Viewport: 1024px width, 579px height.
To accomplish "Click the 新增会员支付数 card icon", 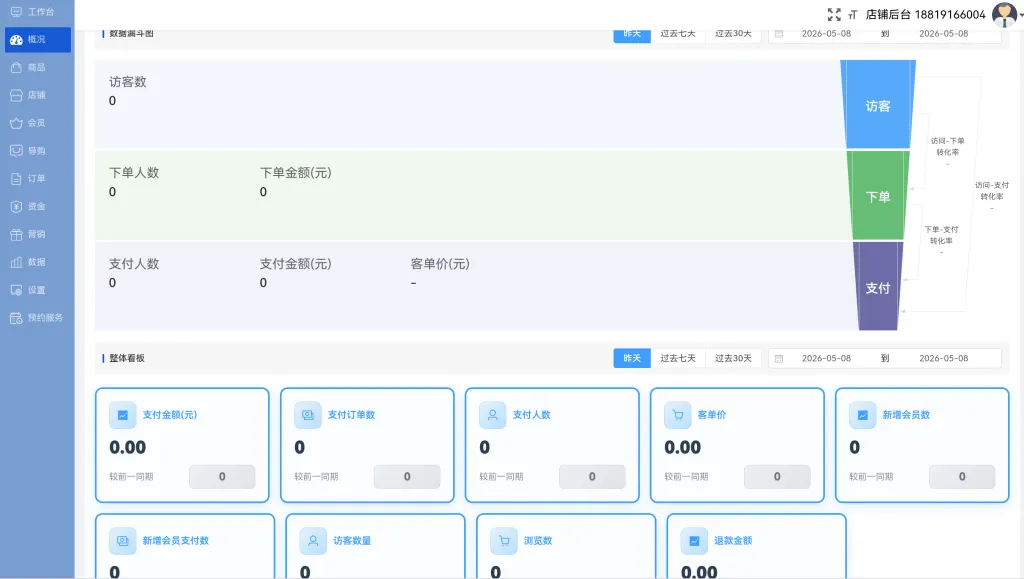I will tap(123, 541).
